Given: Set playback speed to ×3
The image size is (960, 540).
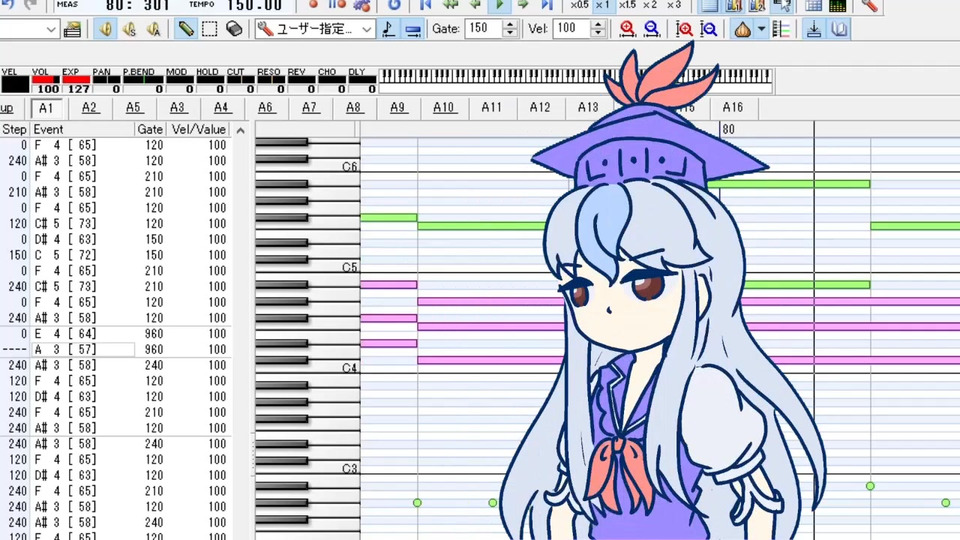Looking at the screenshot, I should pos(673,4).
